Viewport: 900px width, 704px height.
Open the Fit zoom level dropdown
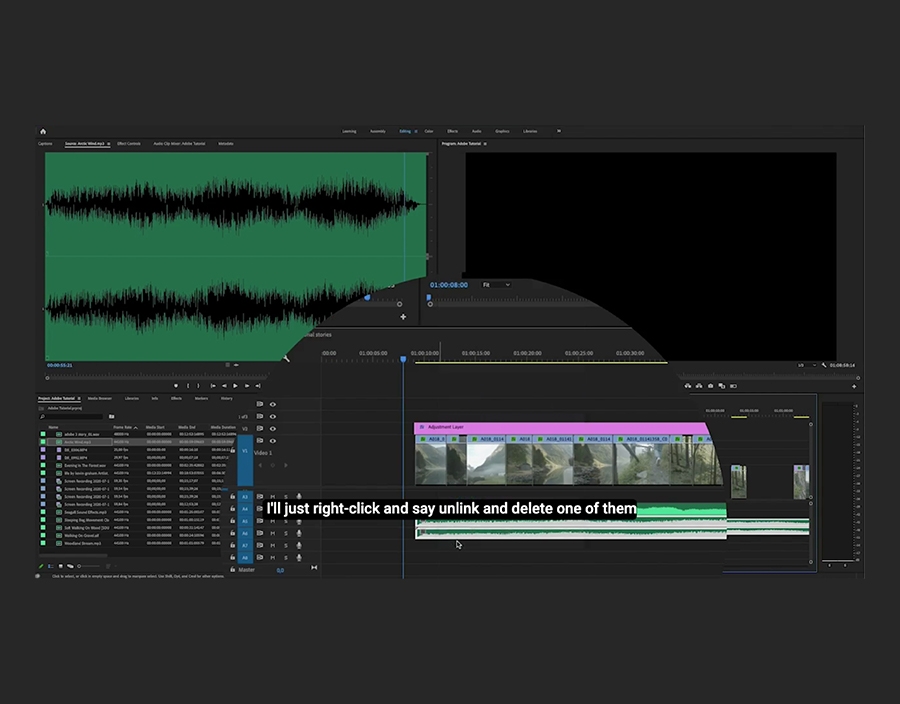[x=496, y=285]
